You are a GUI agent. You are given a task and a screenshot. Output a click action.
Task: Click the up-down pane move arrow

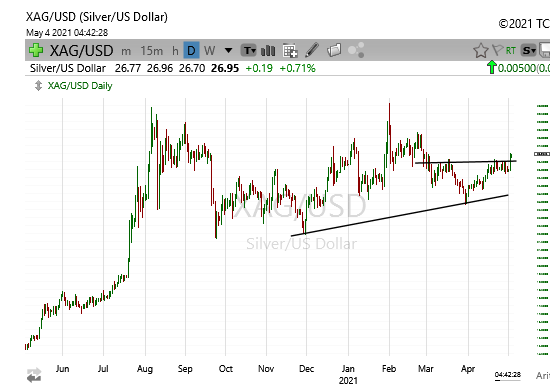tap(38, 86)
